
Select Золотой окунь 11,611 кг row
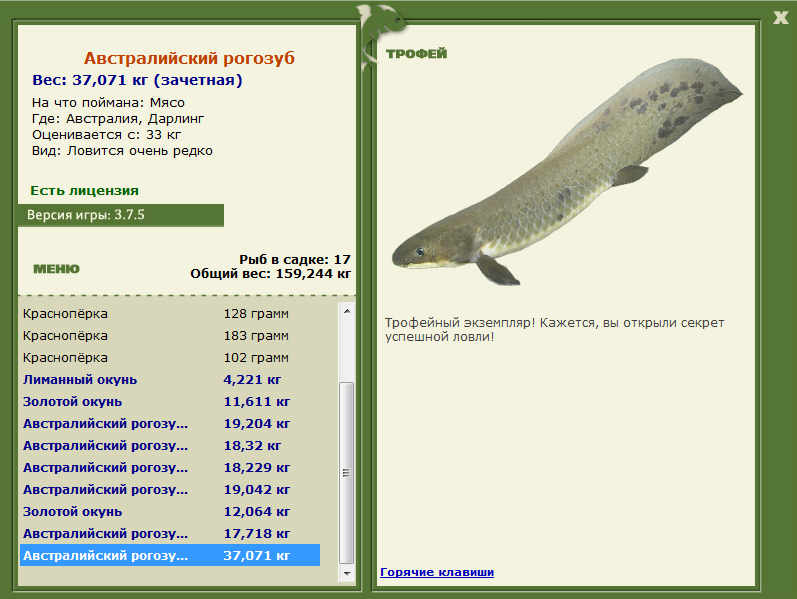click(170, 402)
